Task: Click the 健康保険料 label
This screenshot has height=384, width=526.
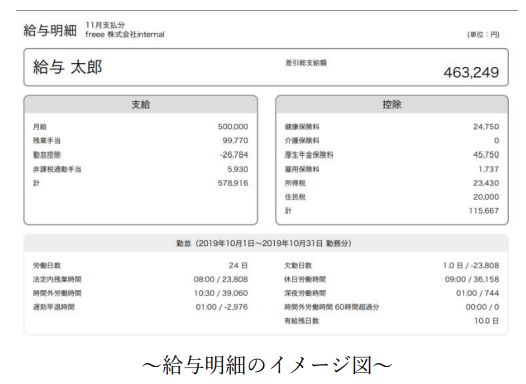Action: click(302, 127)
